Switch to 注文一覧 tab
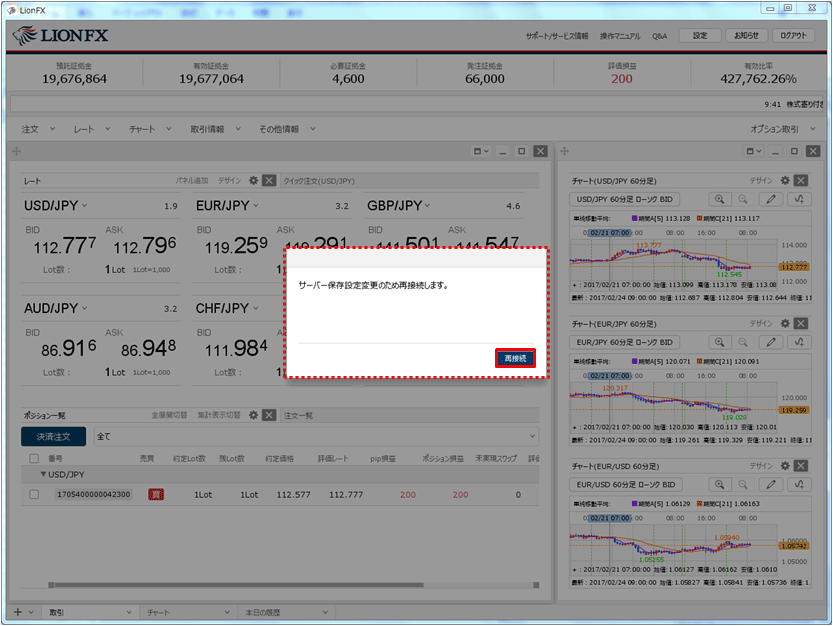833x626 pixels. pos(298,416)
